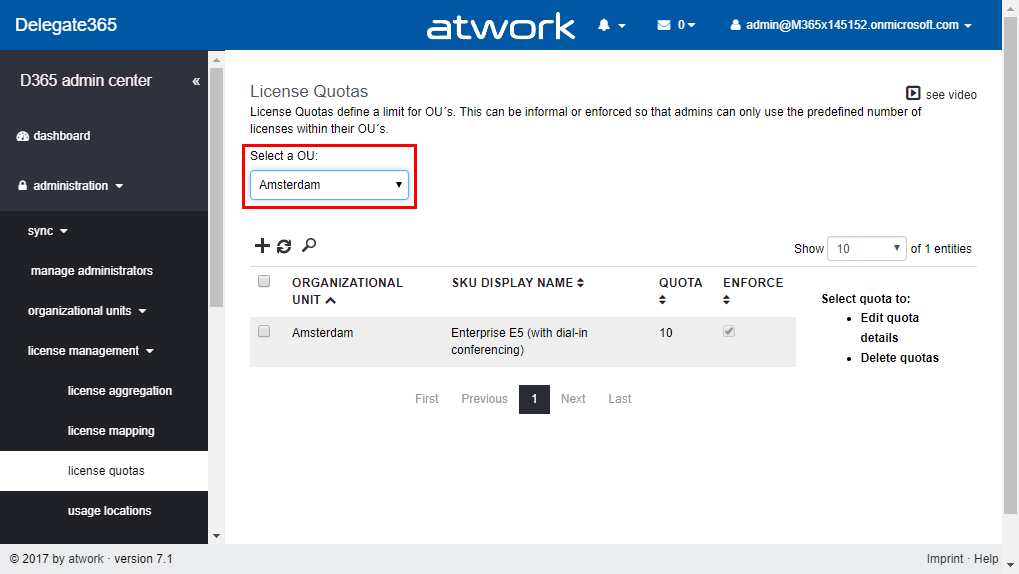Screen dimensions: 1019x574
Task: Toggle Enforce checkbox for Amsterdam quota
Action: pyautogui.click(x=729, y=332)
